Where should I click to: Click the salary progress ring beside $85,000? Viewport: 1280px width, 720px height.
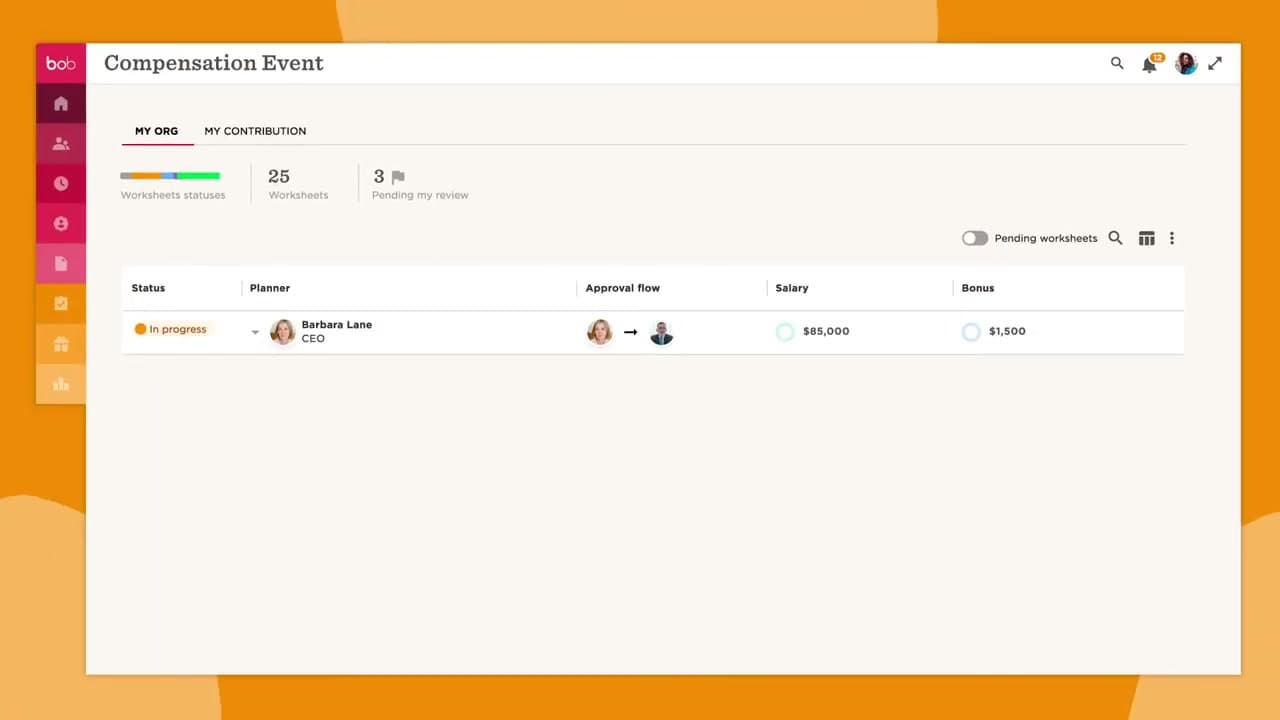point(785,331)
